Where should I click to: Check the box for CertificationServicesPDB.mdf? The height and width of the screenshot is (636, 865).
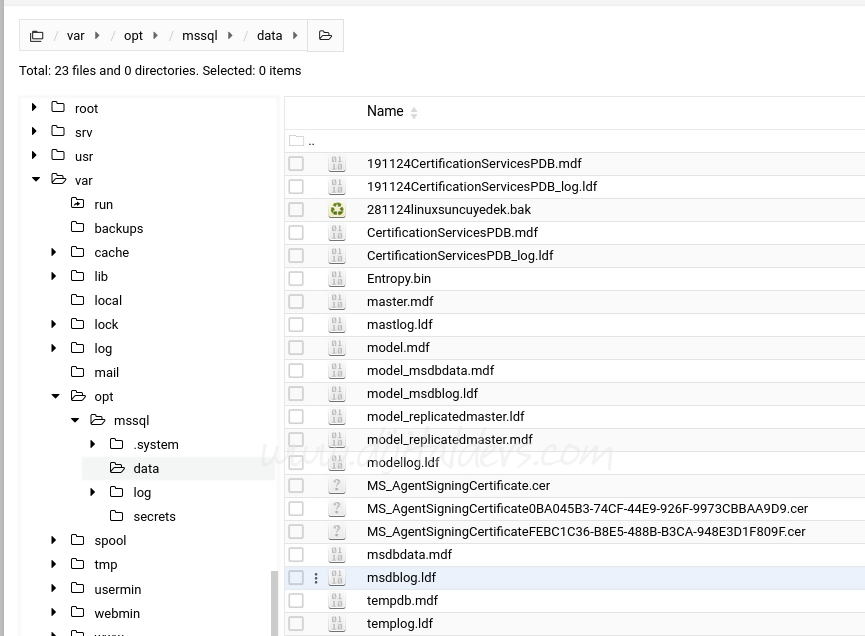pos(297,232)
